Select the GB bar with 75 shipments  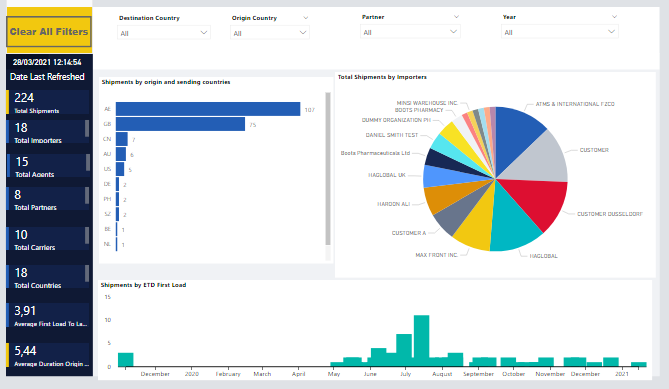(x=180, y=124)
